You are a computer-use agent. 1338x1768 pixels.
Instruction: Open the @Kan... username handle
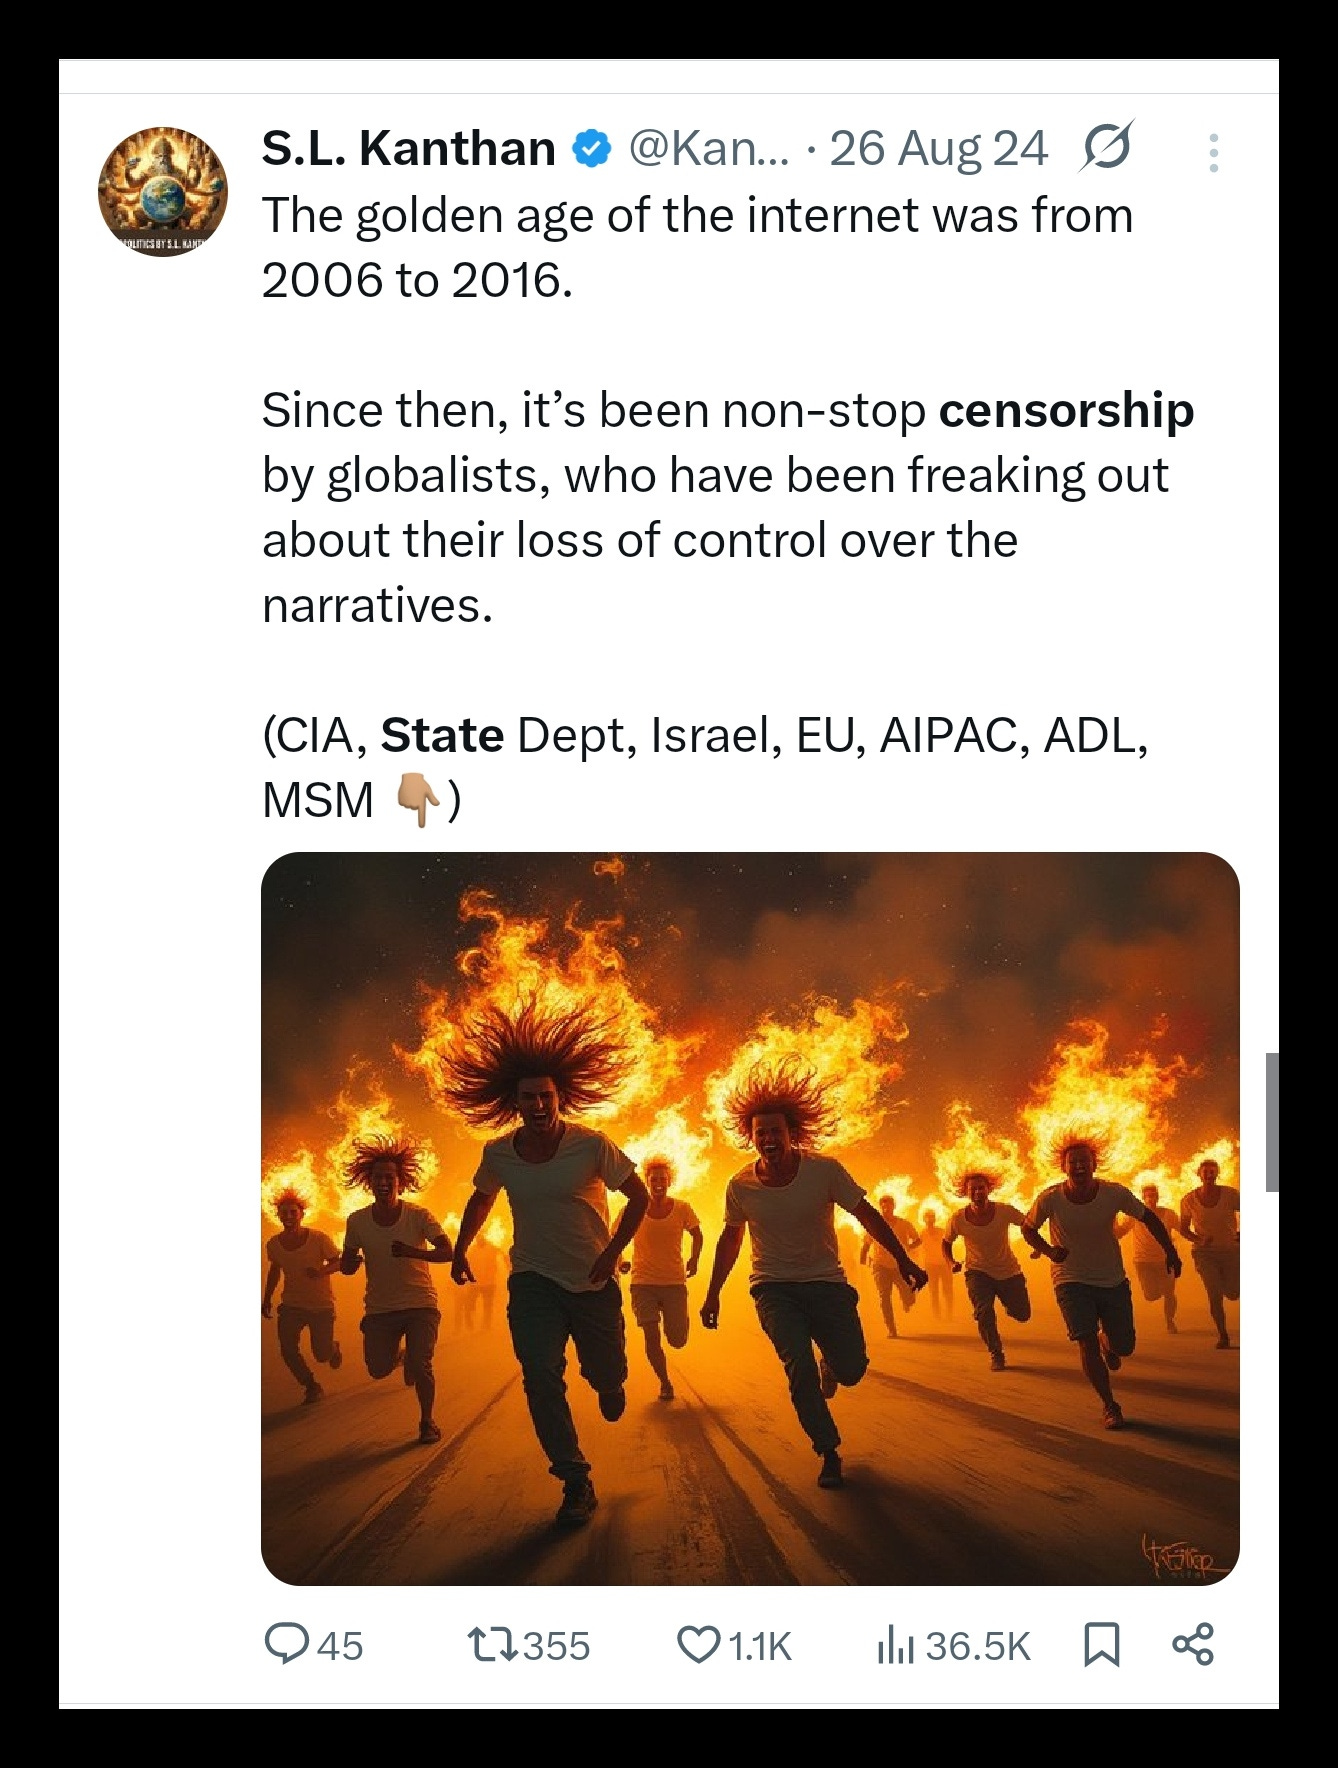coord(709,149)
